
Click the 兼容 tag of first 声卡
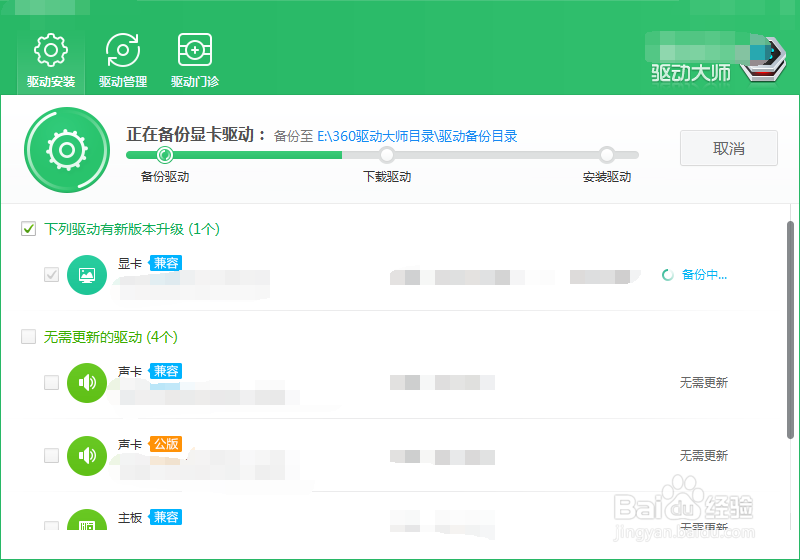pos(166,371)
